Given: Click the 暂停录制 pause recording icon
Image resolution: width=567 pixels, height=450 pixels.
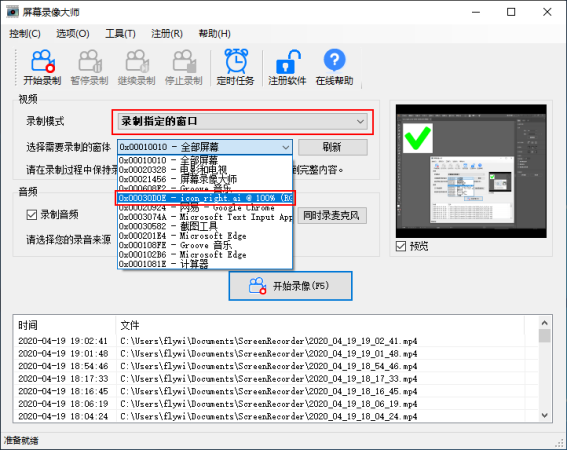Looking at the screenshot, I should 90,61.
